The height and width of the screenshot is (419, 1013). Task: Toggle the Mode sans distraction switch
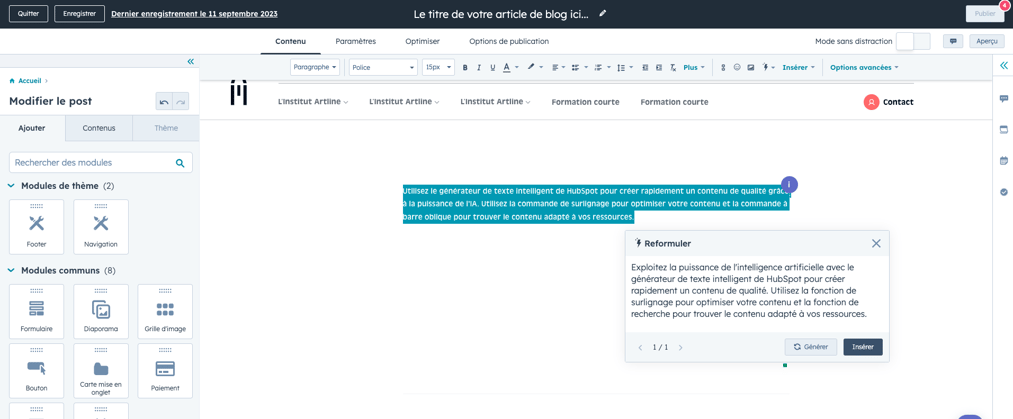tap(913, 41)
